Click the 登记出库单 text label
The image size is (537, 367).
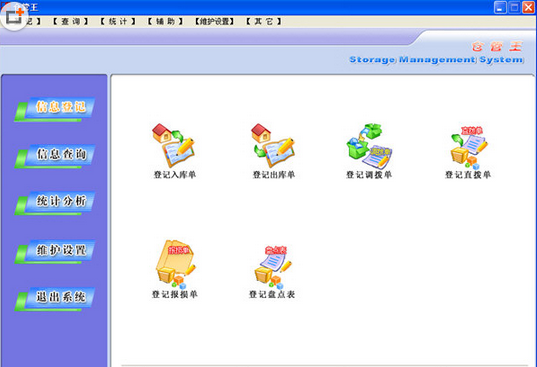(x=274, y=175)
